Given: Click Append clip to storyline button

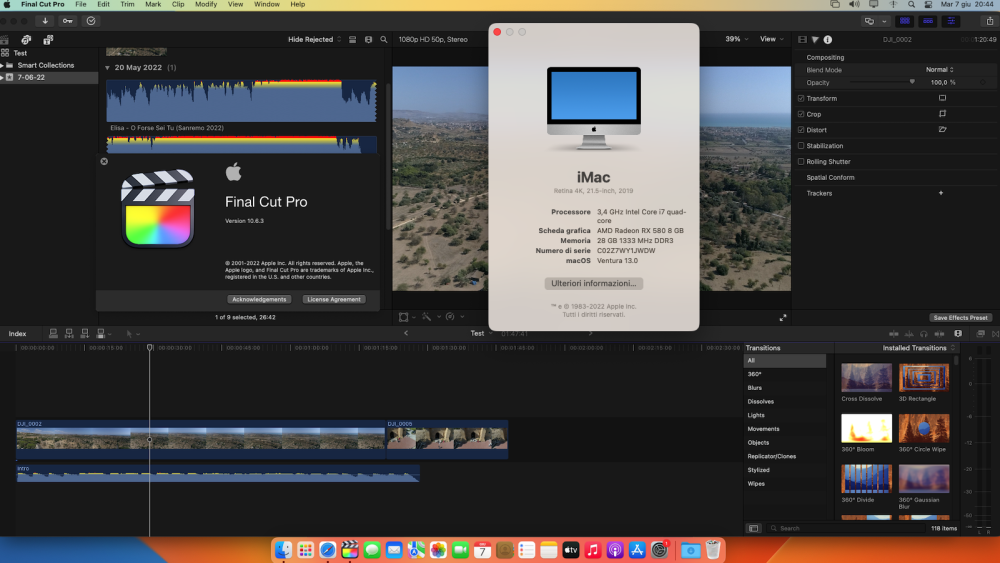Looking at the screenshot, I should tap(85, 333).
